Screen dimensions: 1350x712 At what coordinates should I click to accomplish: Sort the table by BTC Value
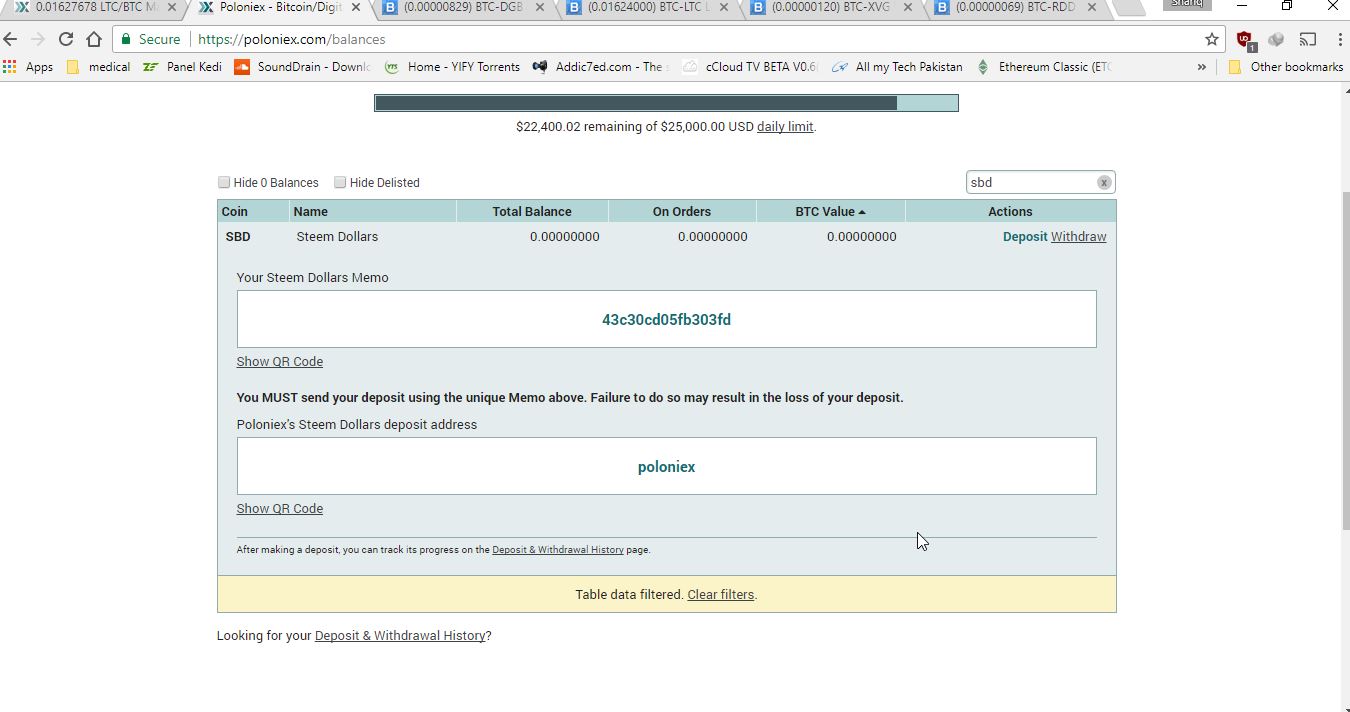[830, 212]
